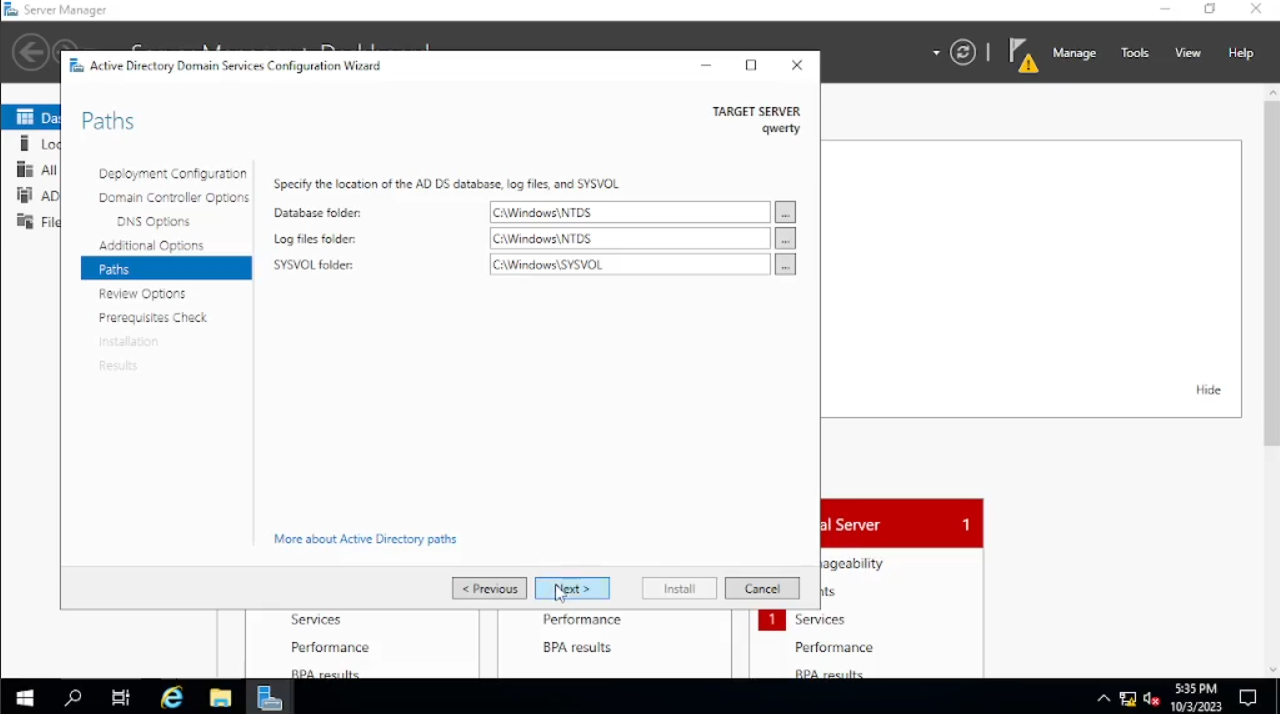Screen dimensions: 1280x714
Task: Open the Tools menu
Action: (1135, 53)
